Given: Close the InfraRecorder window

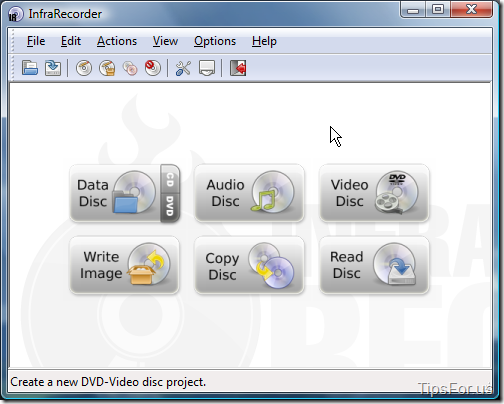Looking at the screenshot, I should tap(471, 10).
